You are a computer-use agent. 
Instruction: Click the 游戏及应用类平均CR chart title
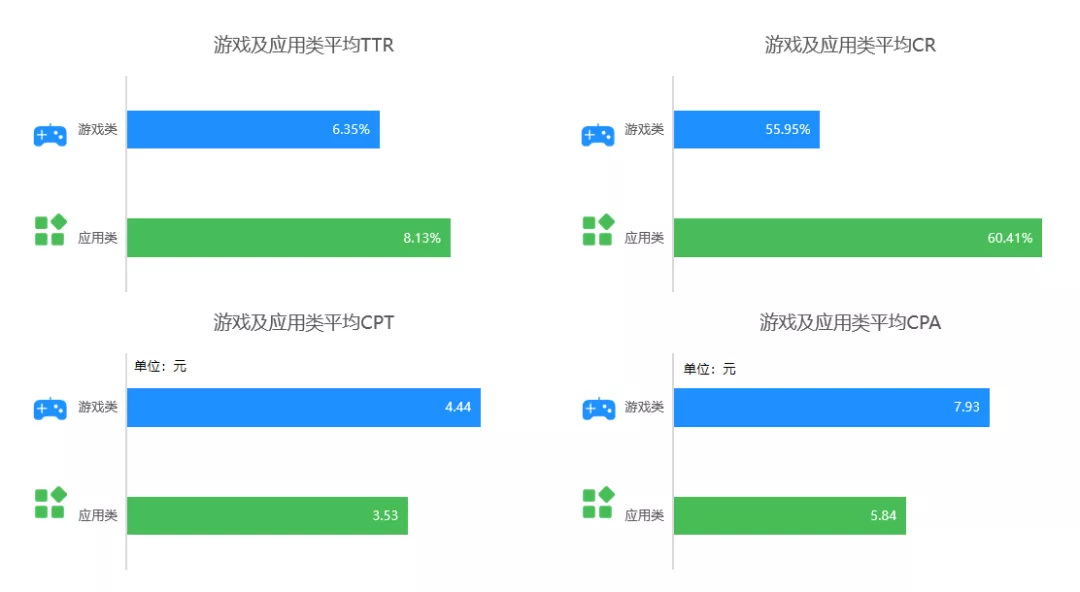[850, 45]
